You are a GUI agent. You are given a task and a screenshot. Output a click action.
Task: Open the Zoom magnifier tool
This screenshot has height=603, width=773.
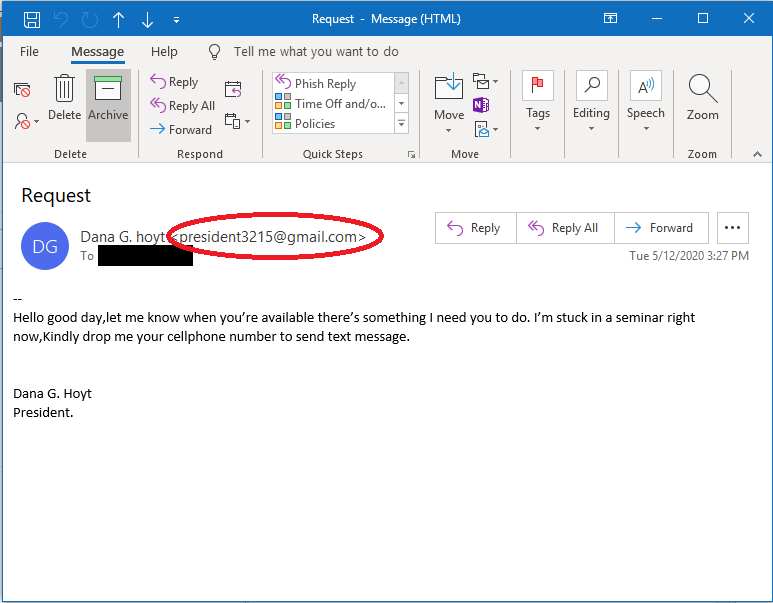(x=702, y=100)
